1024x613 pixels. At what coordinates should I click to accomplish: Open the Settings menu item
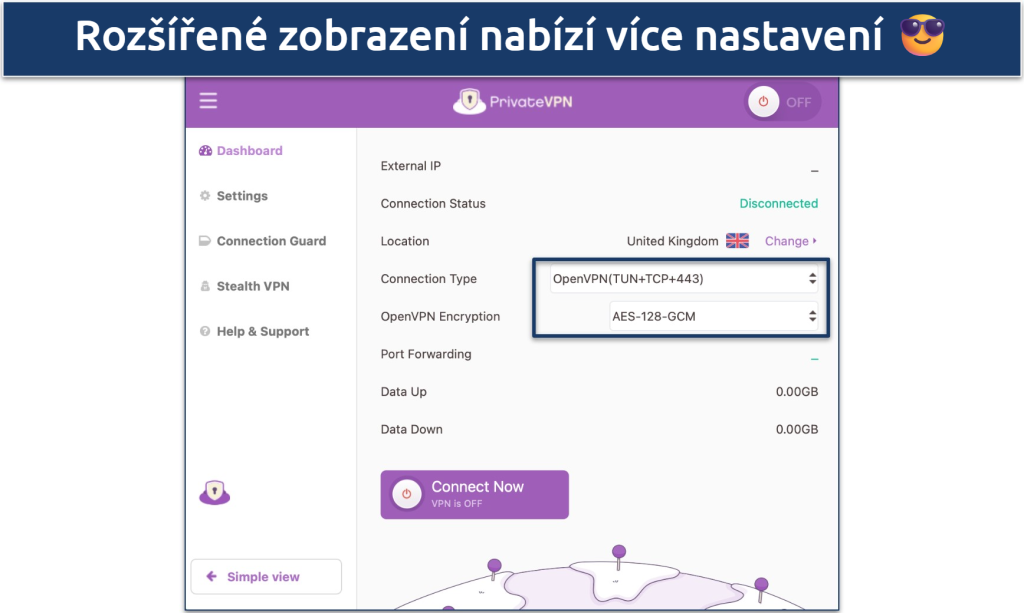[x=242, y=196]
